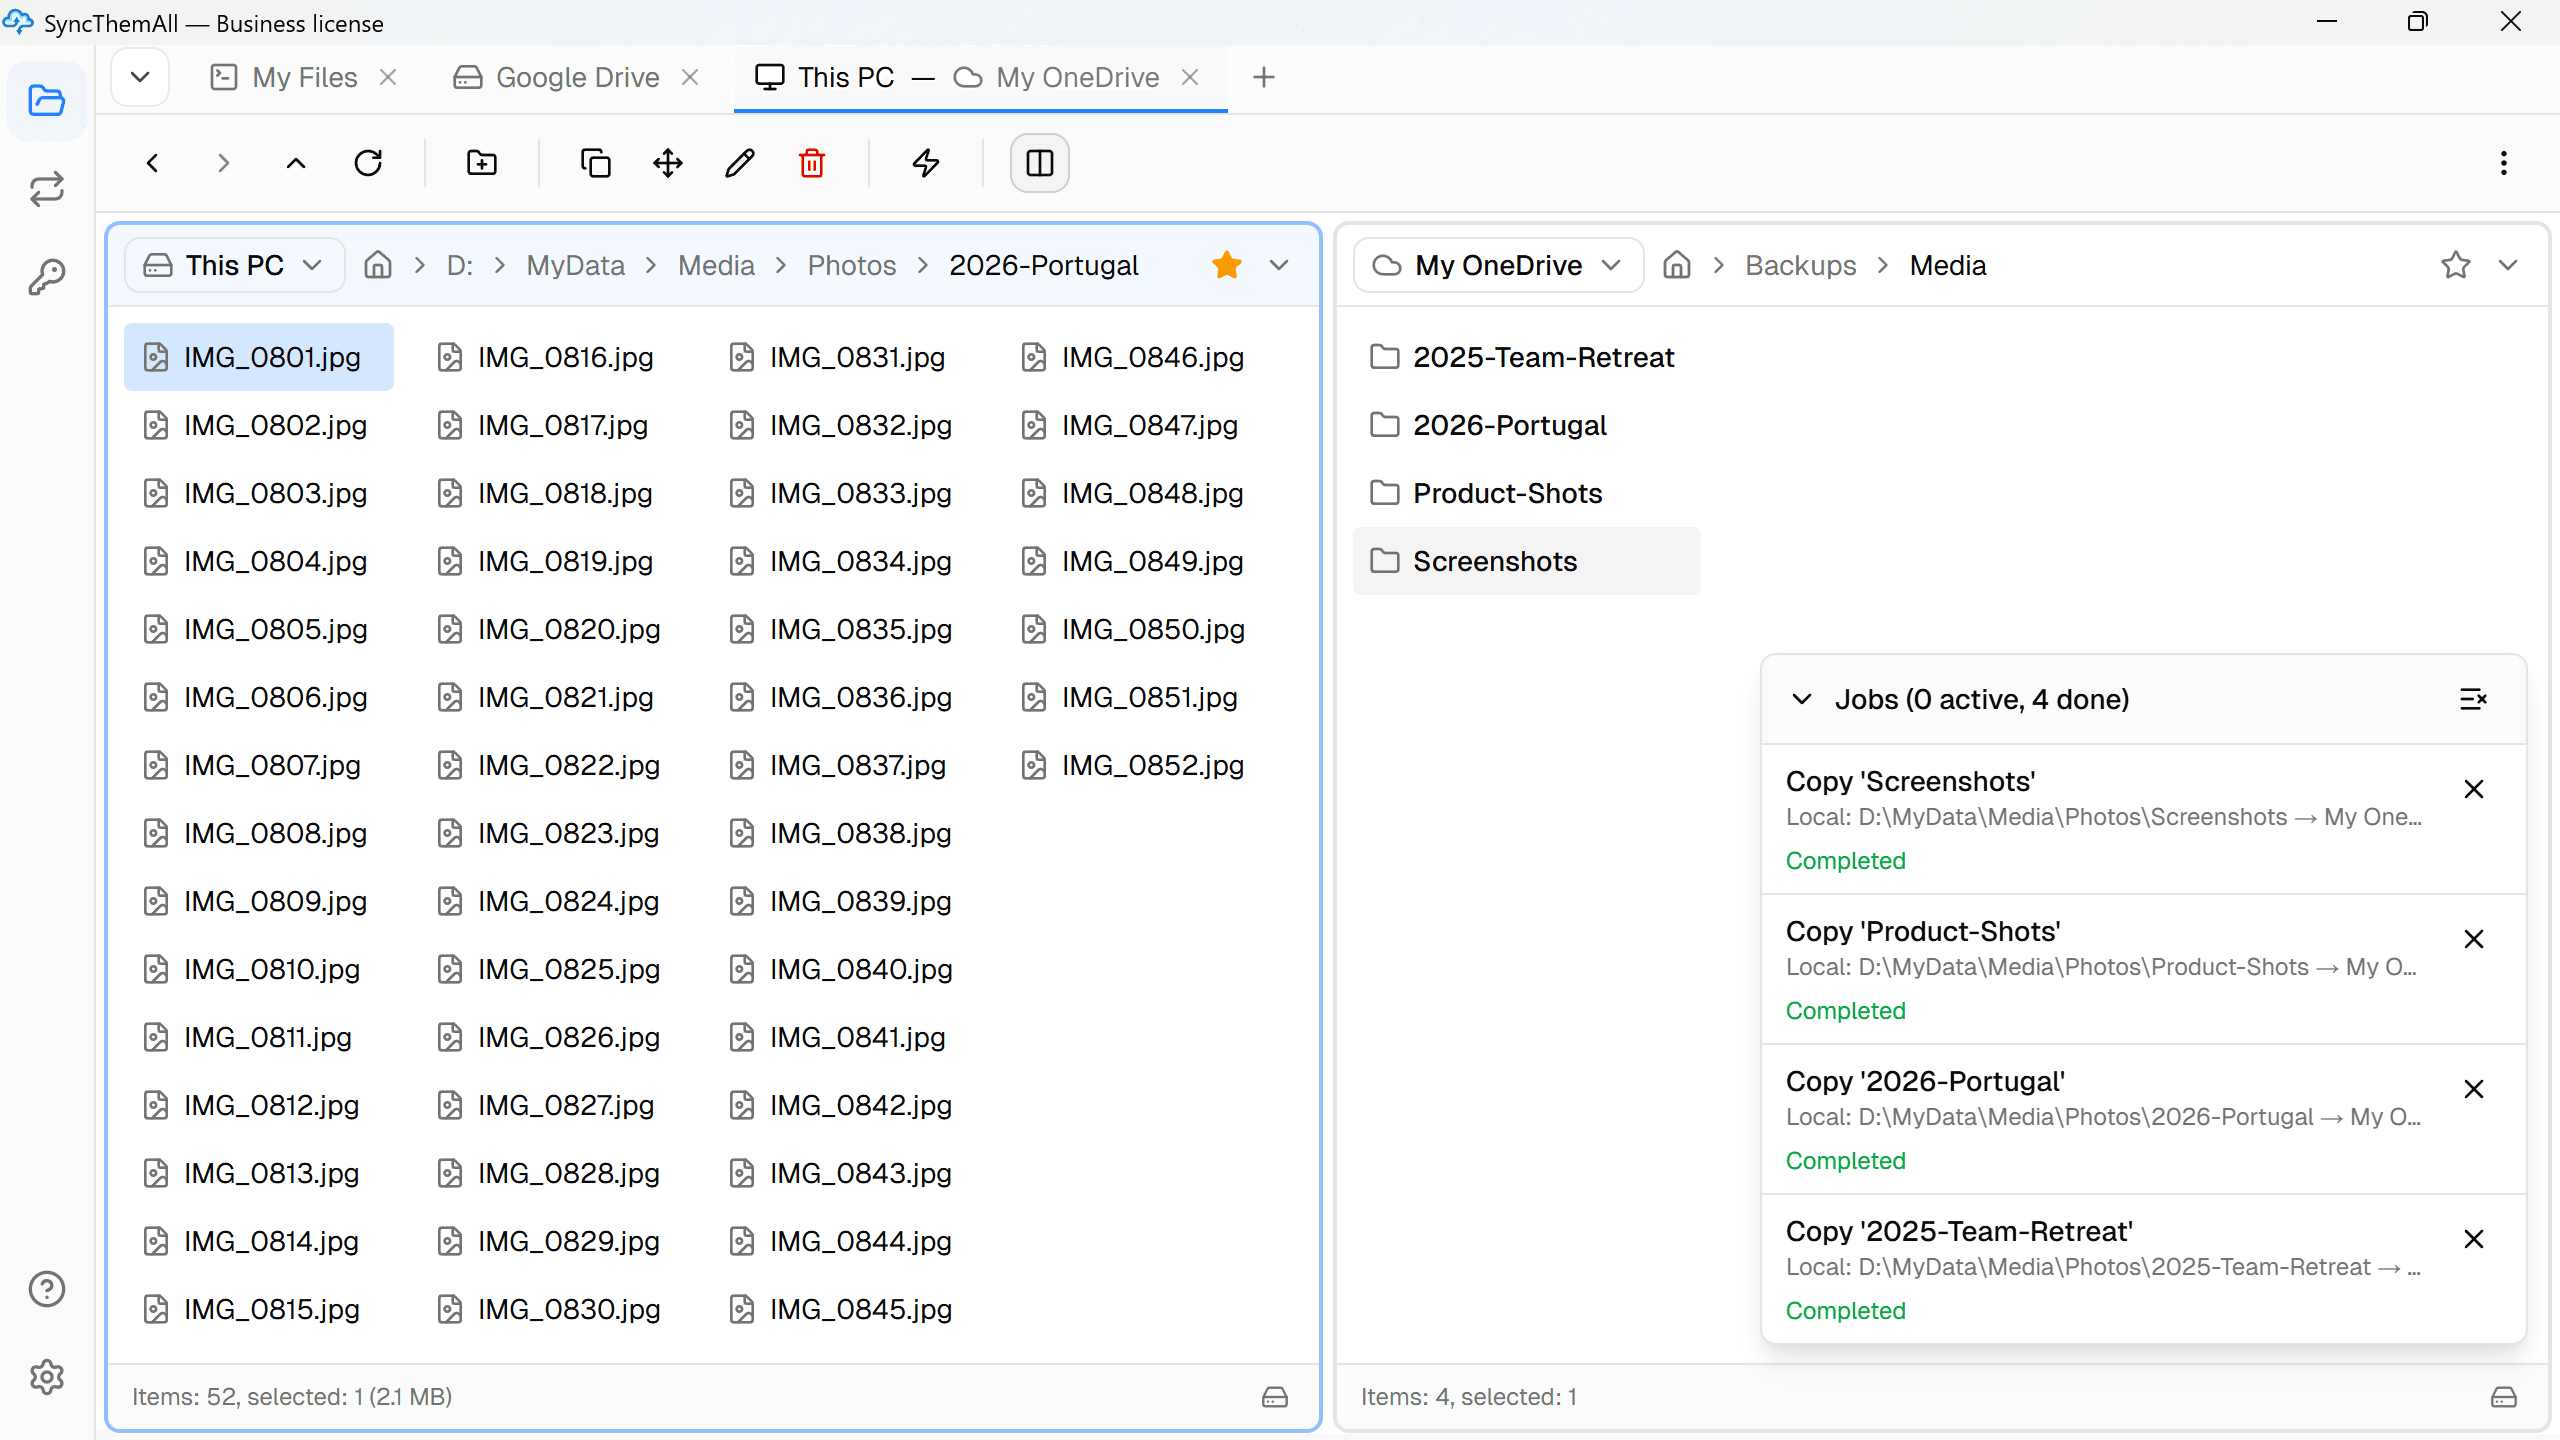Unfavorite the 2026-Portugal folder star

coord(1227,265)
